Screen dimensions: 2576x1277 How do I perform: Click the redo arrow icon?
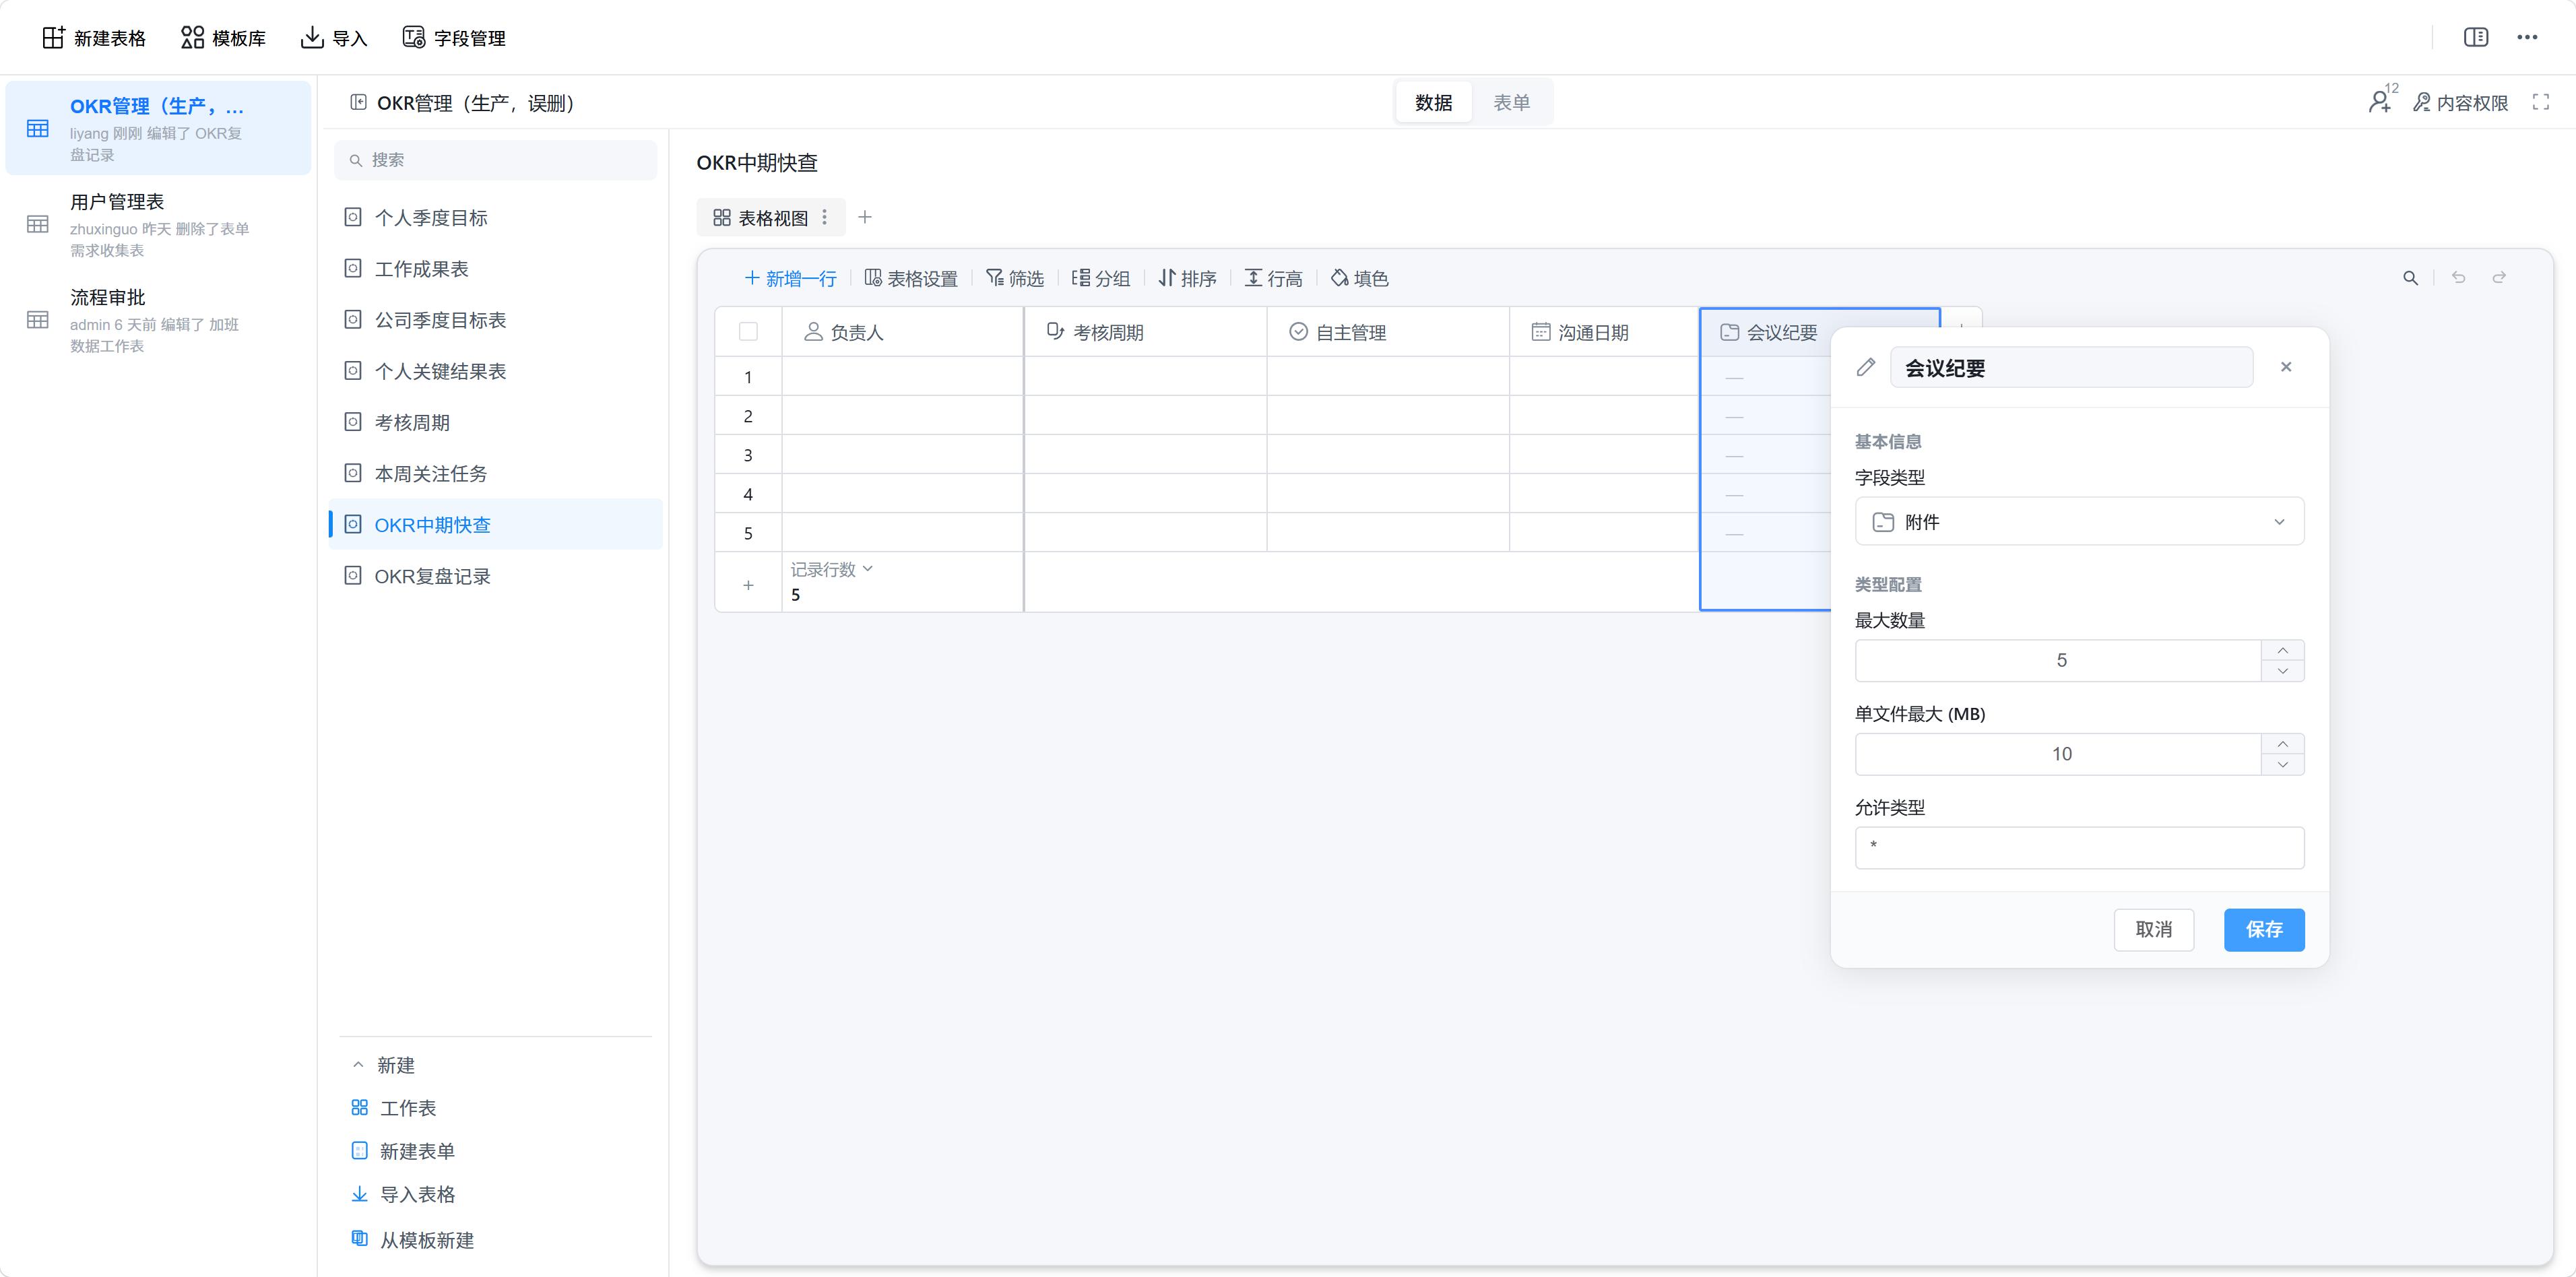coord(2499,278)
